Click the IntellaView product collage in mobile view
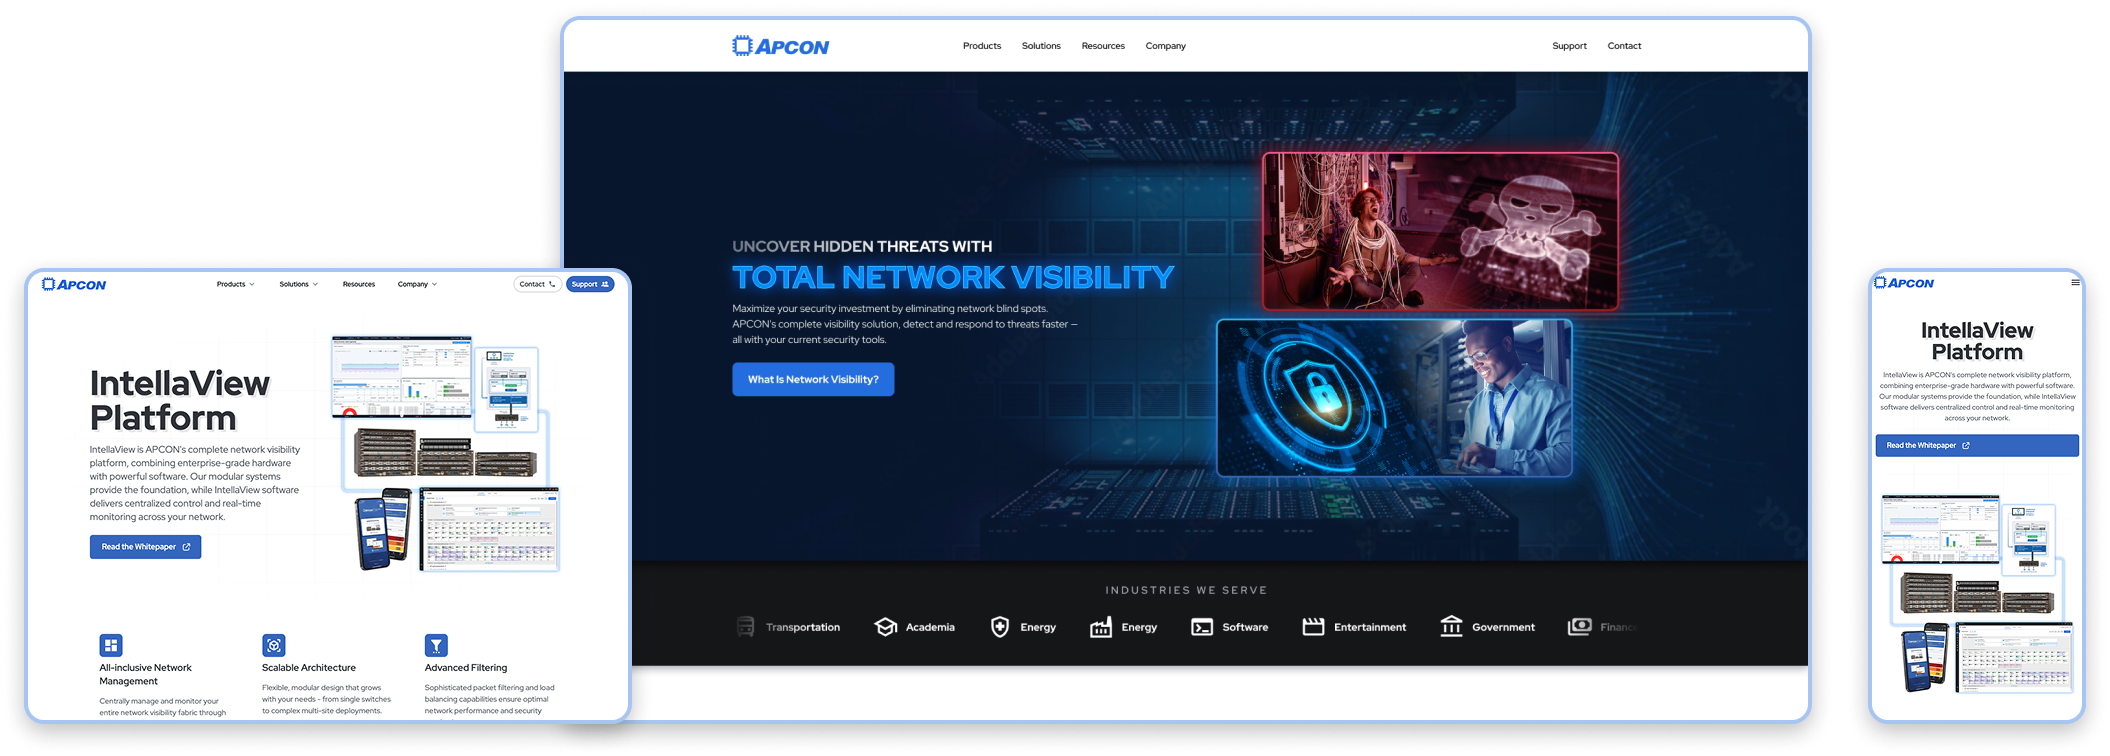2110x756 pixels. 1977,594
